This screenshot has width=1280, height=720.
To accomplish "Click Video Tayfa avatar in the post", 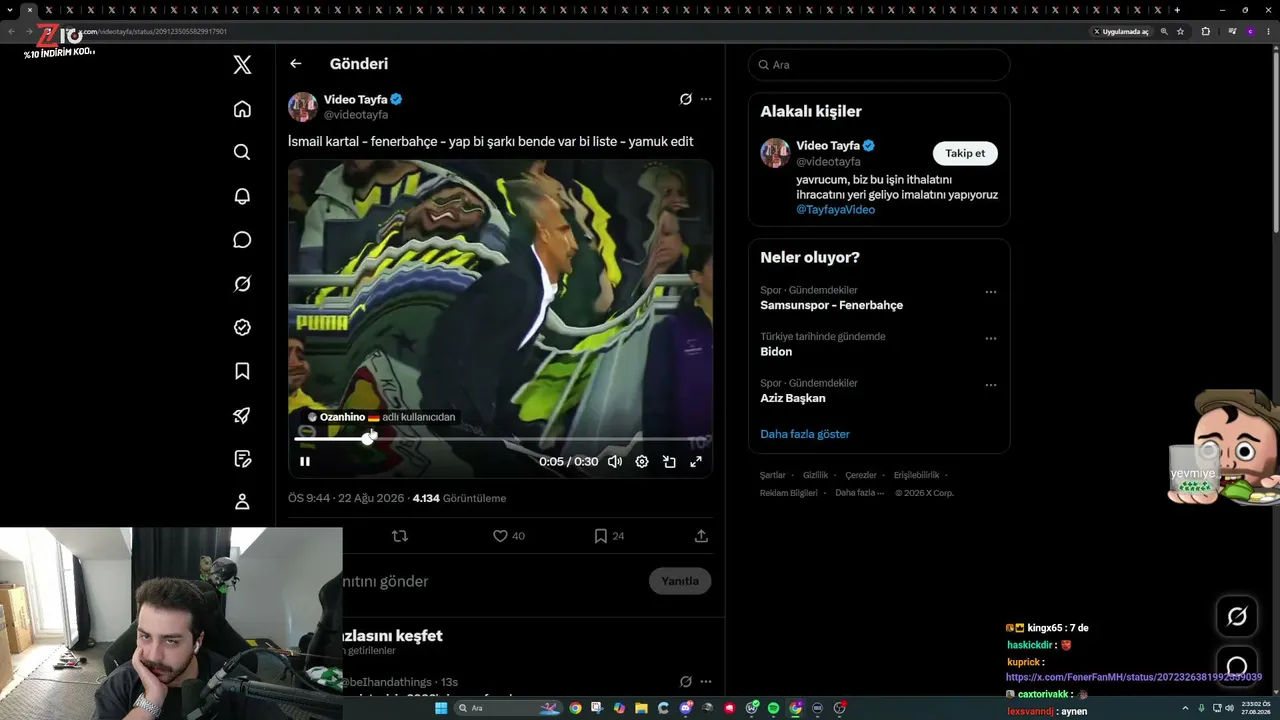I will pos(303,107).
